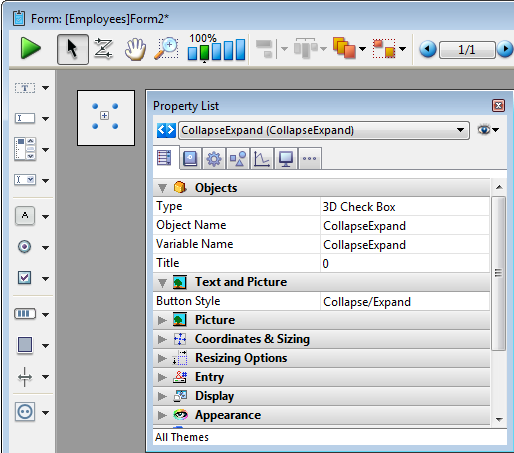Set zoom level with the 100% bars
Image resolution: width=514 pixels, height=453 pixels.
click(x=216, y=48)
